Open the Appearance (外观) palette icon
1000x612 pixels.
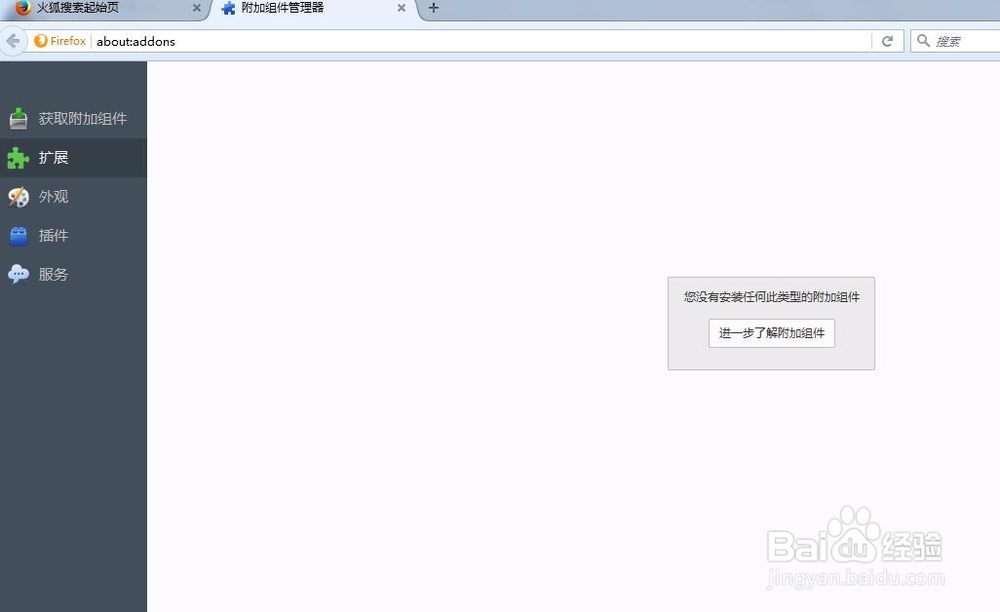[18, 197]
